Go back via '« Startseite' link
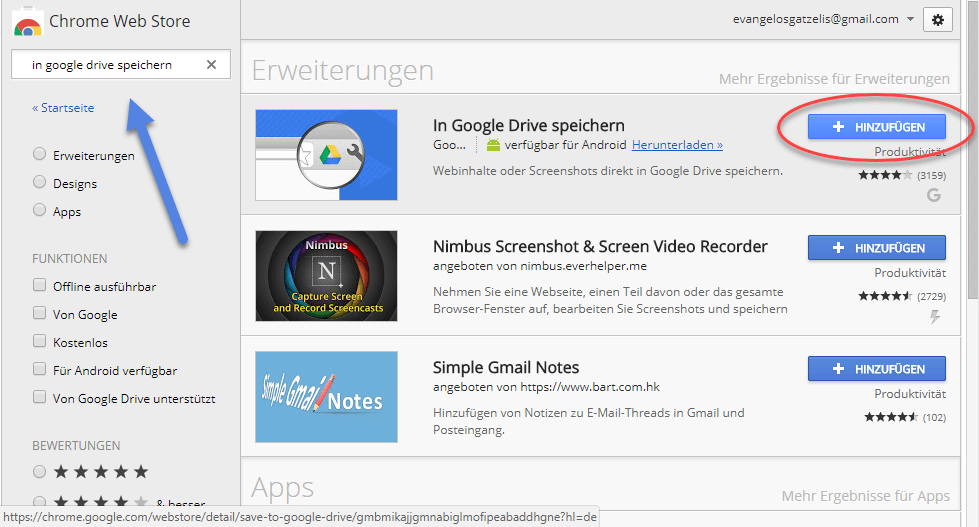This screenshot has width=979, height=527. tap(63, 108)
